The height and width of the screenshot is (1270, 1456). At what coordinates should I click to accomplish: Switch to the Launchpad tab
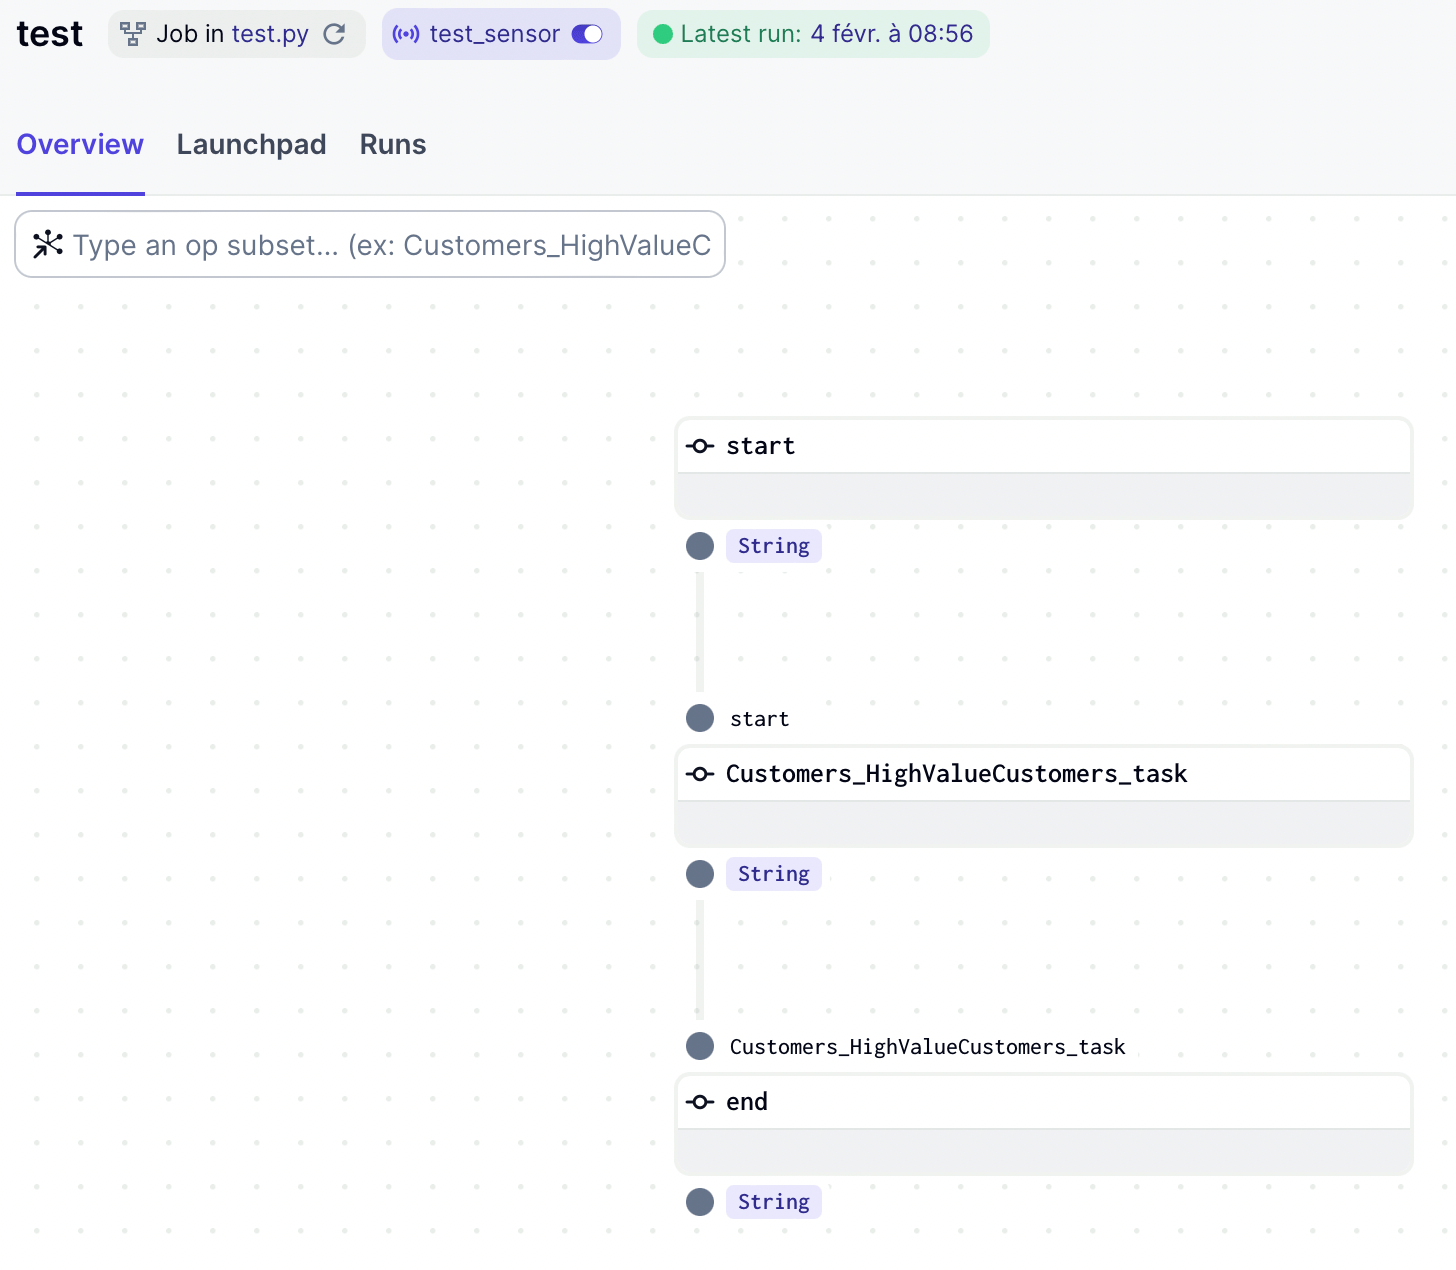coord(251,145)
